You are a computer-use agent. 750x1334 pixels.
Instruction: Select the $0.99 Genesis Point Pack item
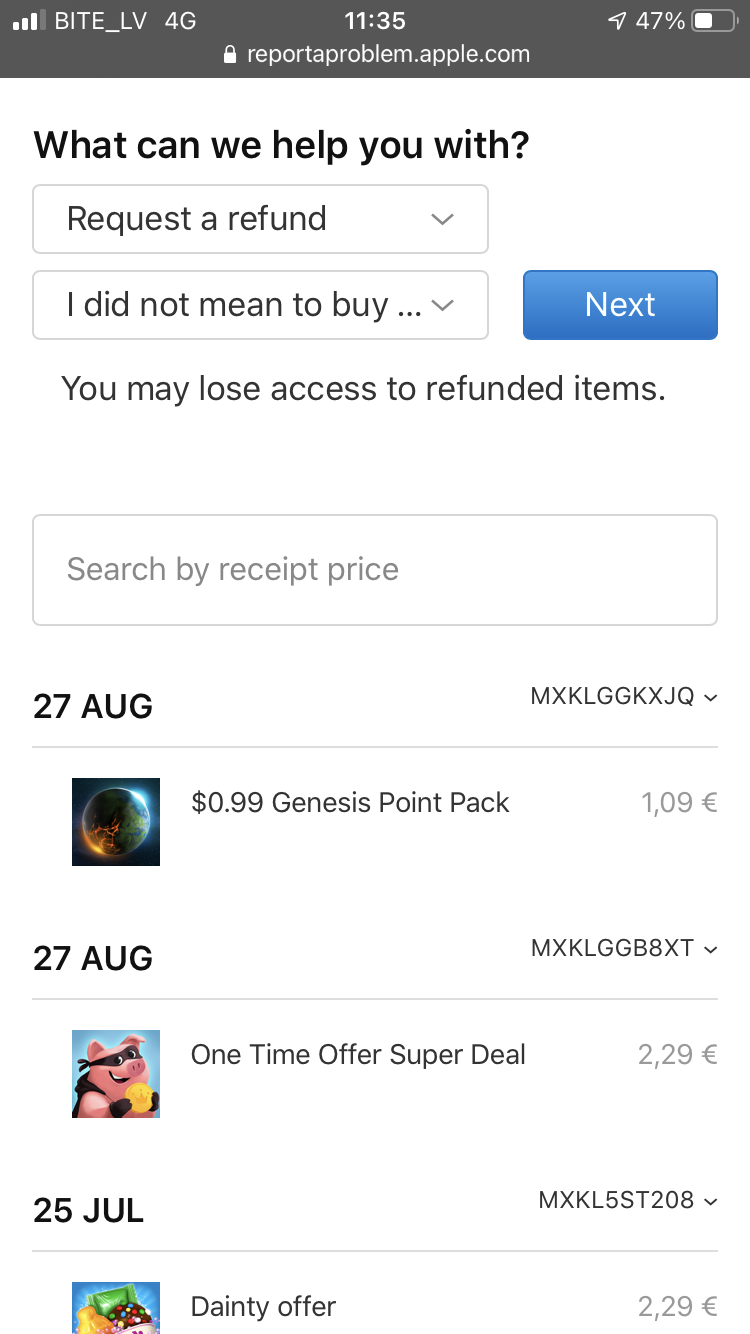350,803
